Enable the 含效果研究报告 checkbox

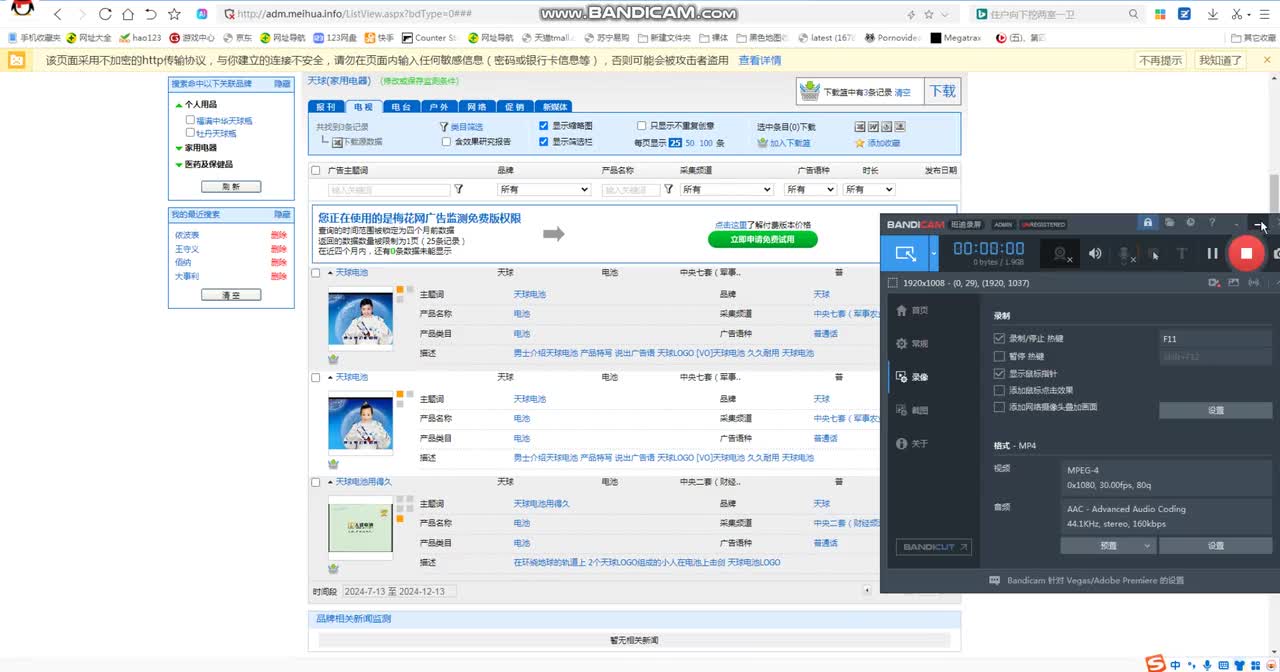(x=446, y=142)
